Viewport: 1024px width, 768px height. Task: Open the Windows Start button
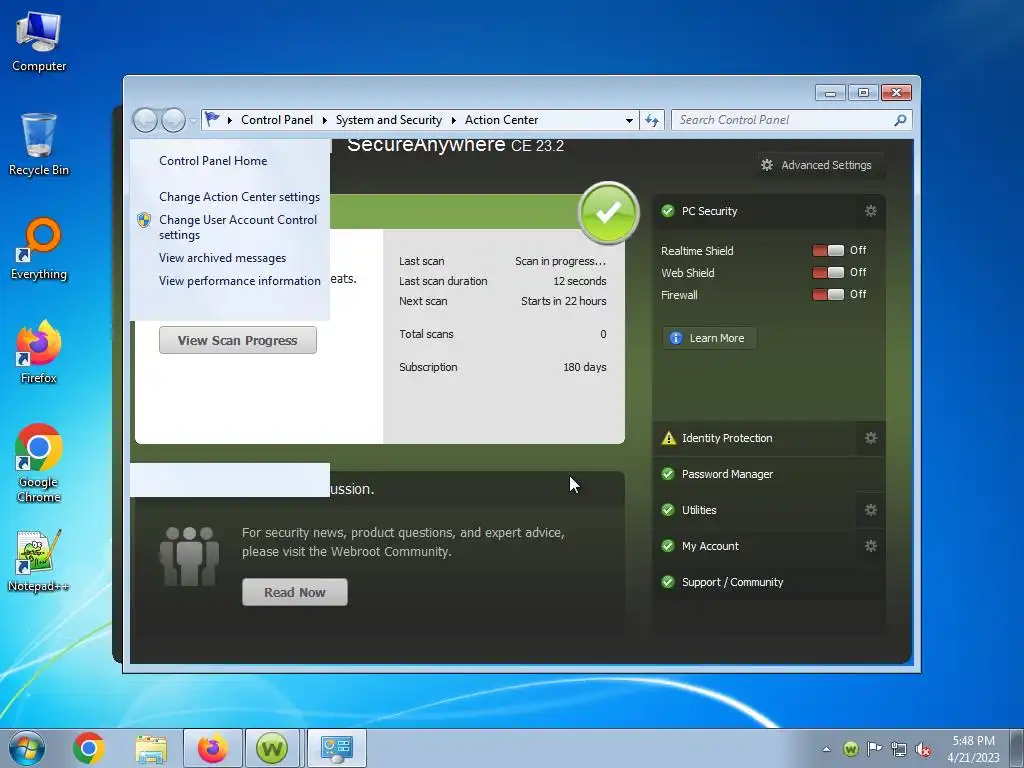pyautogui.click(x=27, y=748)
